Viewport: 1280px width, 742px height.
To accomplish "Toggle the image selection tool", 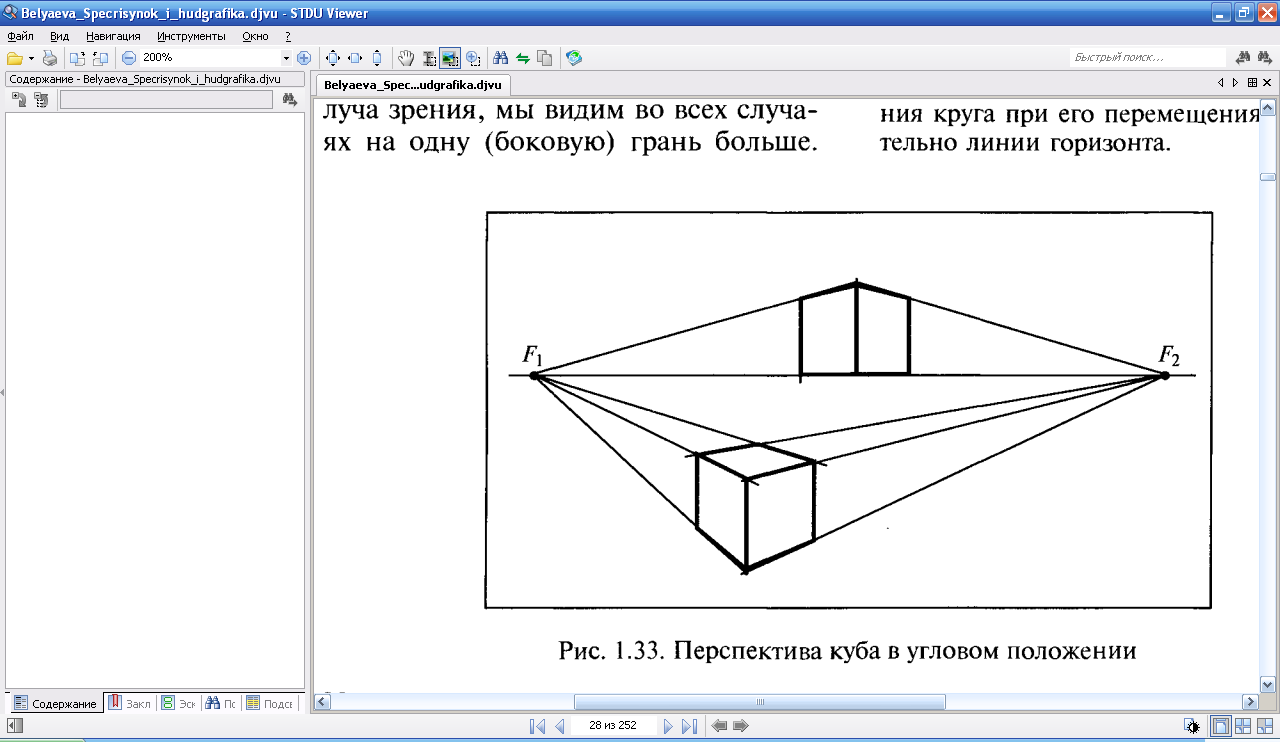I will tap(450, 58).
